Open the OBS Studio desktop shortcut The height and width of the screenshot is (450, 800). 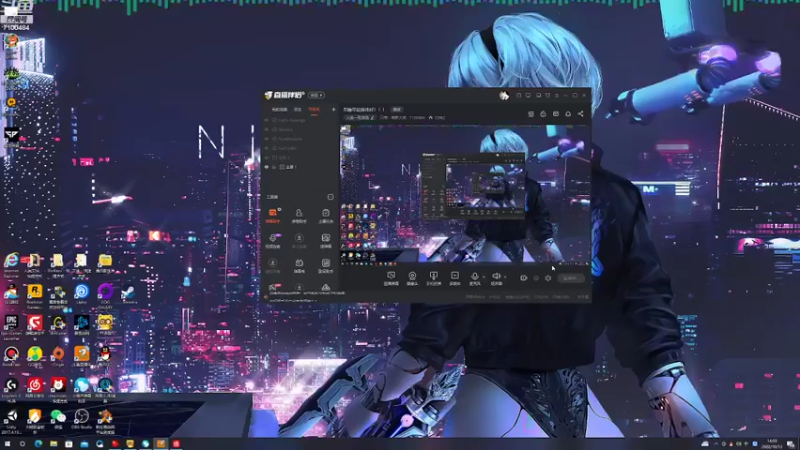(x=82, y=419)
